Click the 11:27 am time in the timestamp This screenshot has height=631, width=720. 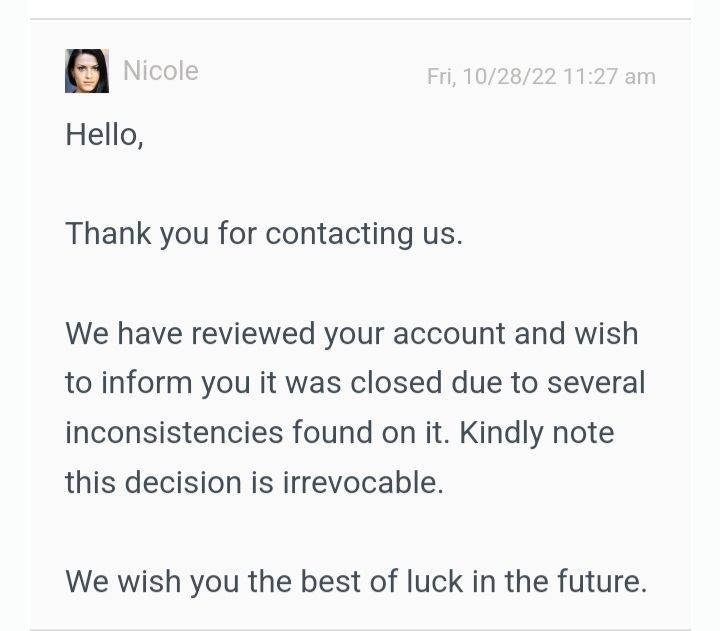click(609, 77)
